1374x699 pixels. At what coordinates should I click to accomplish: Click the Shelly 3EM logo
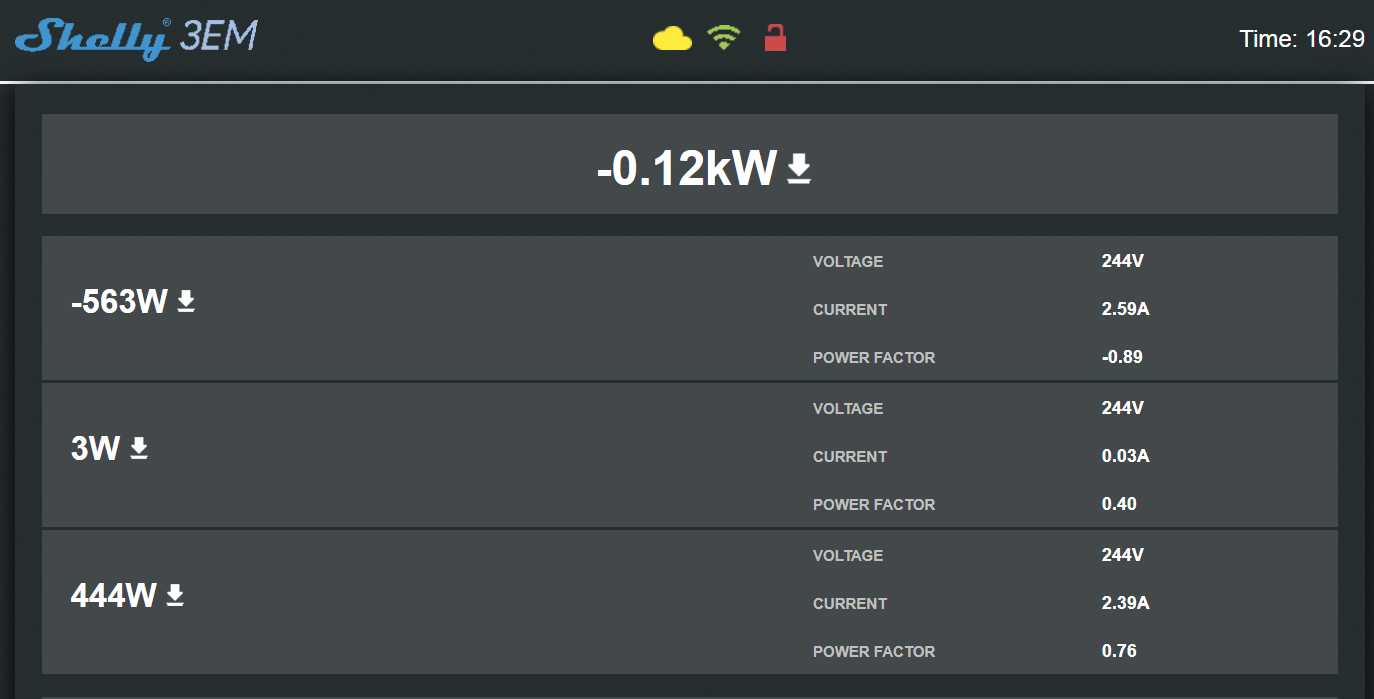(x=136, y=39)
